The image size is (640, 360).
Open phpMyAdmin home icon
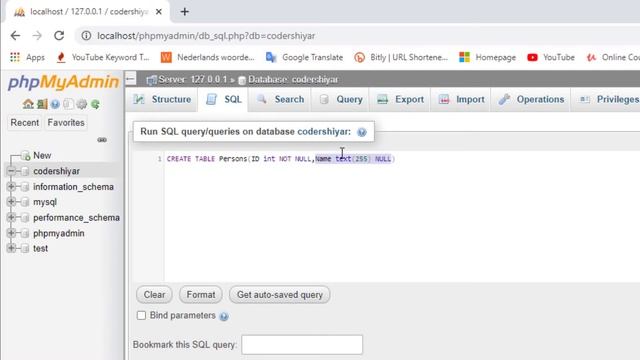(x=28, y=104)
